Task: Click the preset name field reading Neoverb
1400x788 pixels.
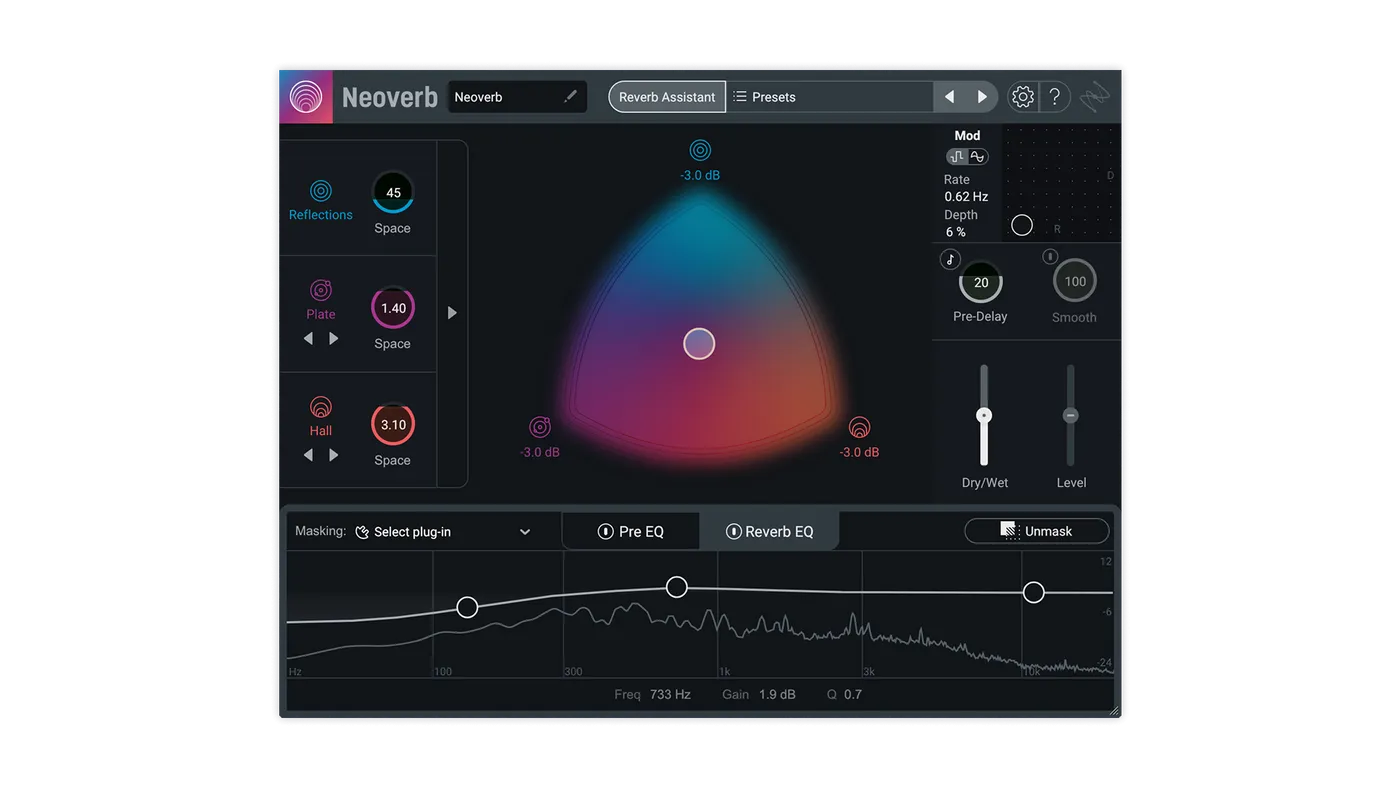Action: pos(516,97)
